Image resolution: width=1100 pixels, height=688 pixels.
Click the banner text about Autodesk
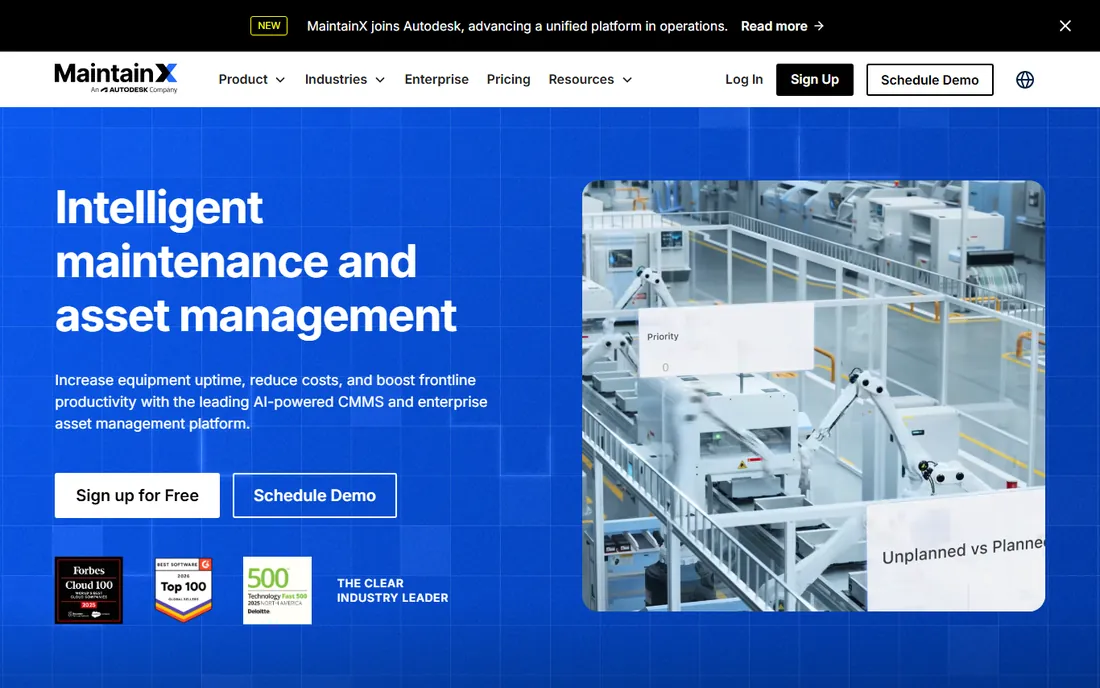tap(517, 26)
